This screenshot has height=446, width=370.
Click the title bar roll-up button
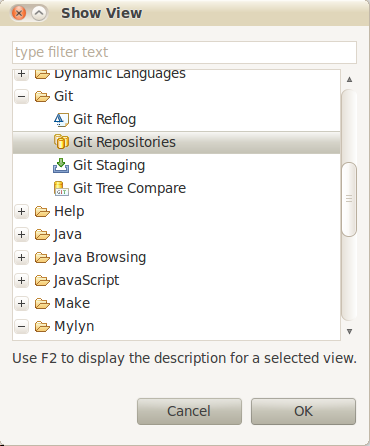pyautogui.click(x=39, y=13)
